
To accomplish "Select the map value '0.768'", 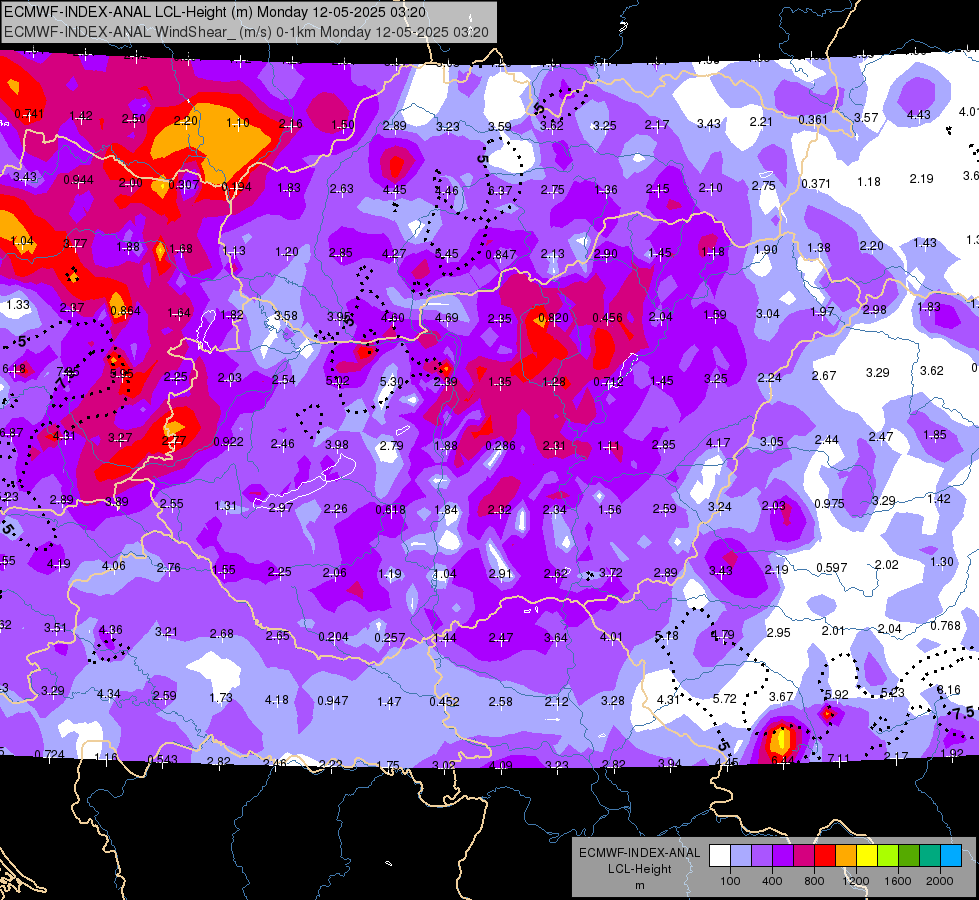I will [945, 626].
